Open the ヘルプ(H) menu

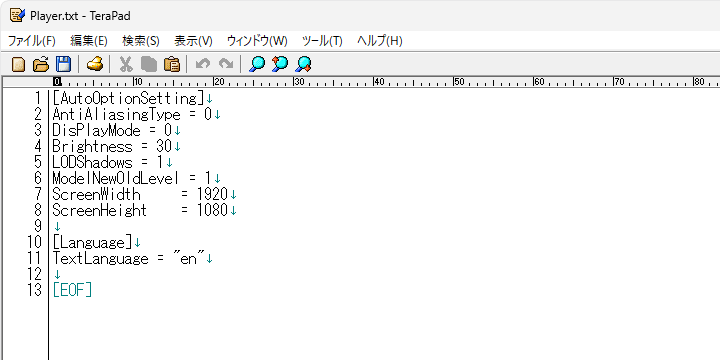click(x=379, y=41)
